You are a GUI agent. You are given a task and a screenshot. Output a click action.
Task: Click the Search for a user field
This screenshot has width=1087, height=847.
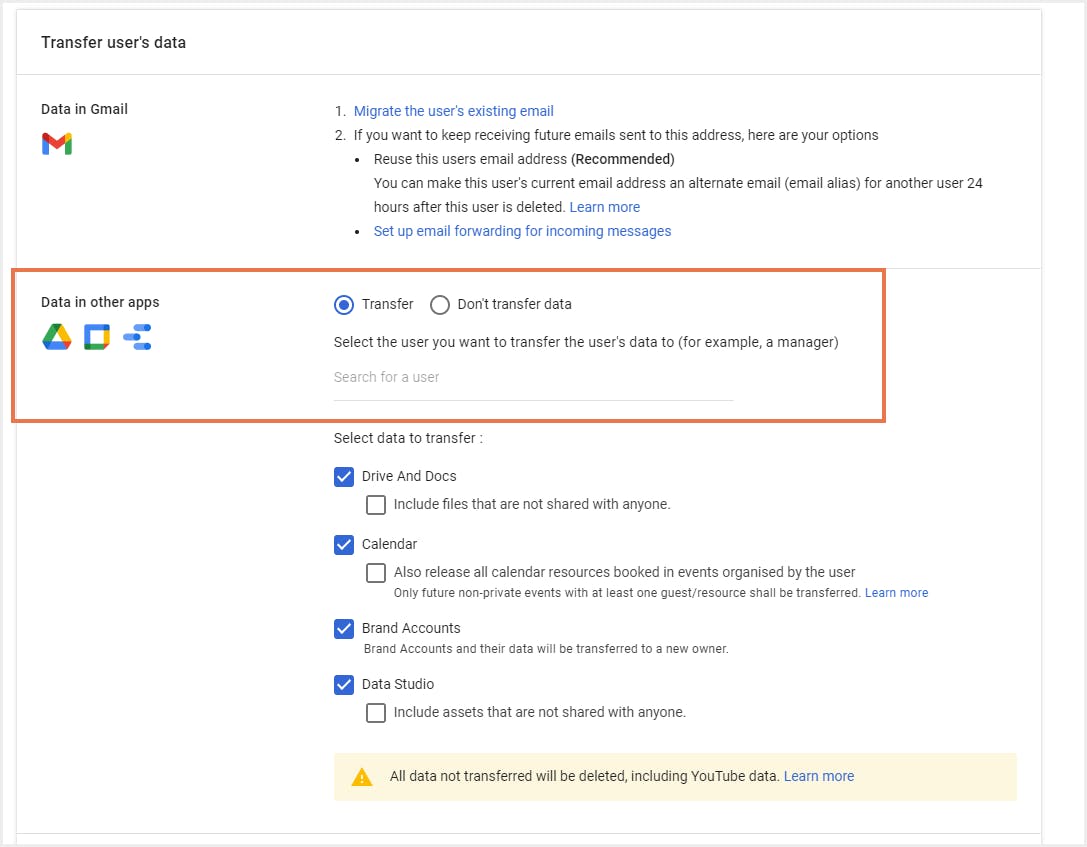(x=533, y=378)
